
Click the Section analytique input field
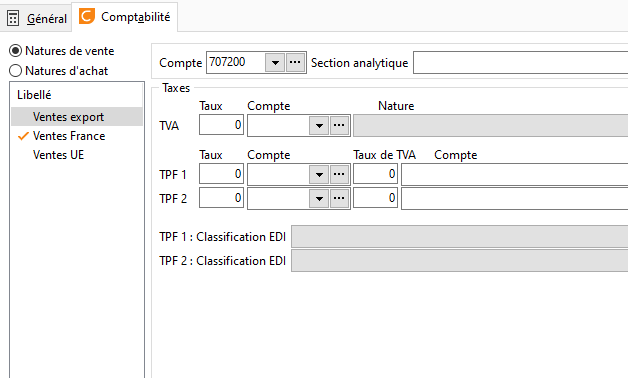pyautogui.click(x=521, y=62)
